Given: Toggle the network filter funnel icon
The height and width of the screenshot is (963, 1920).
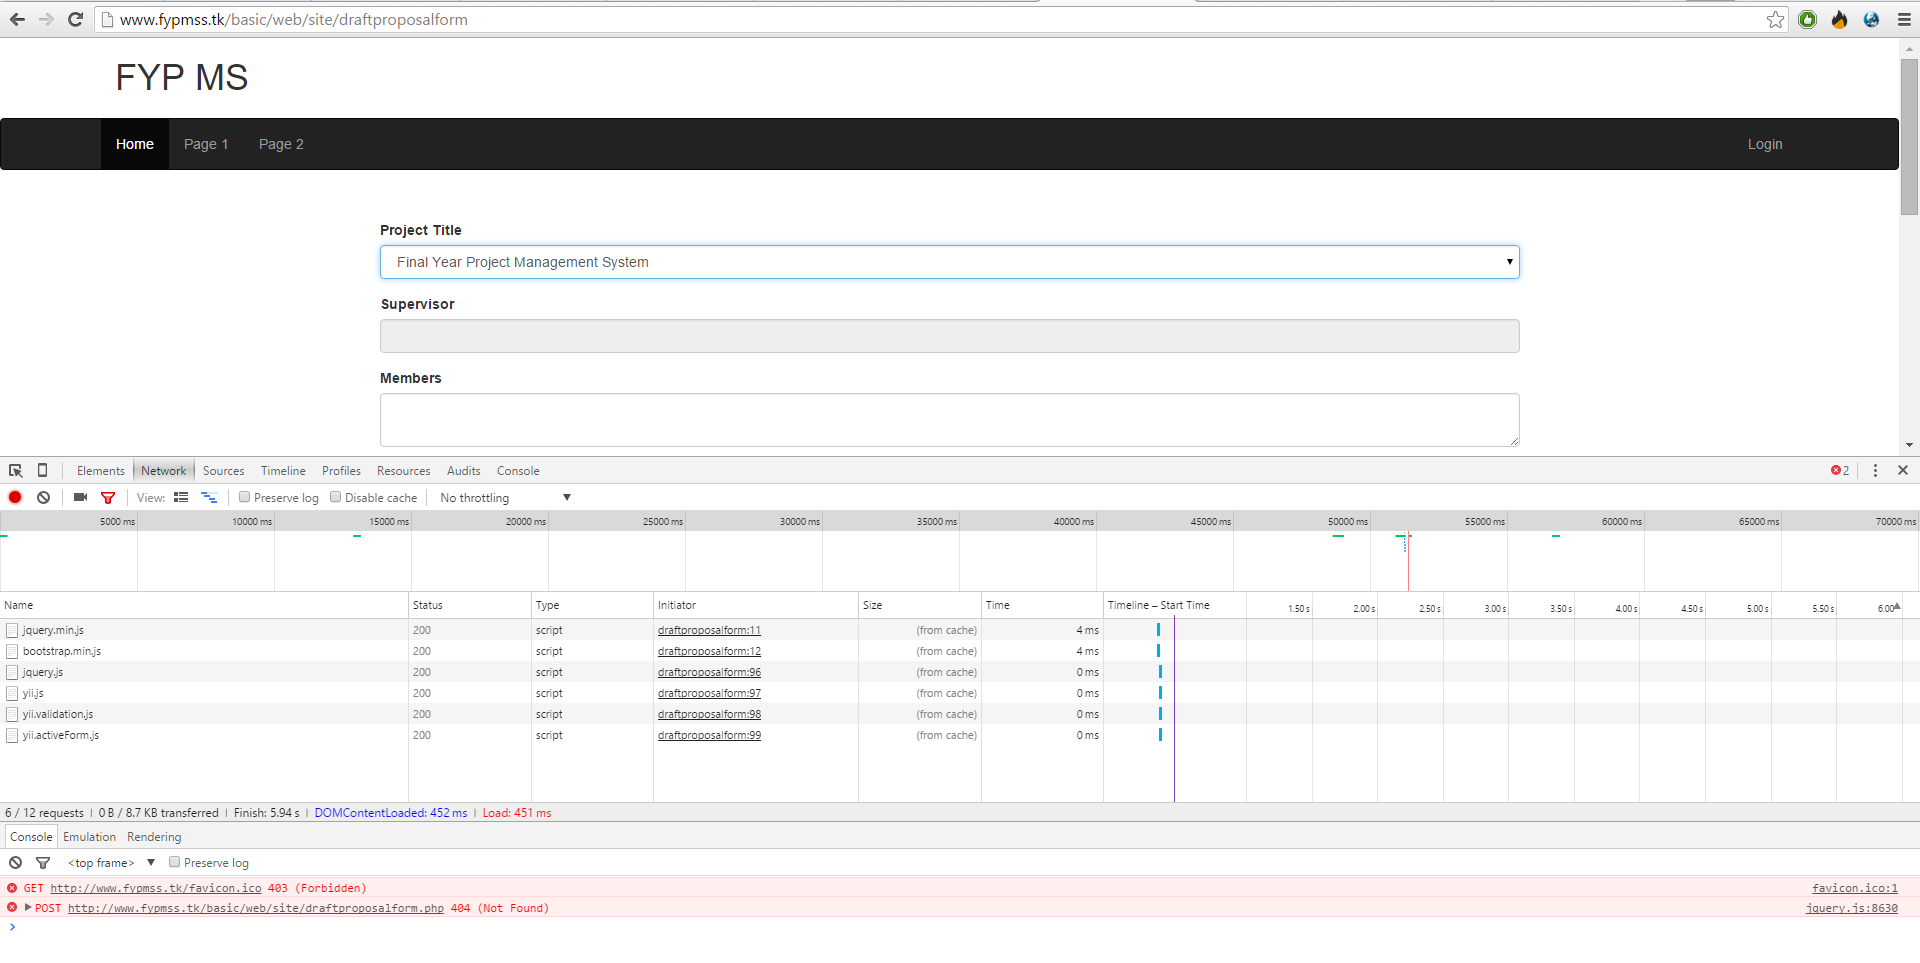Looking at the screenshot, I should [x=108, y=497].
